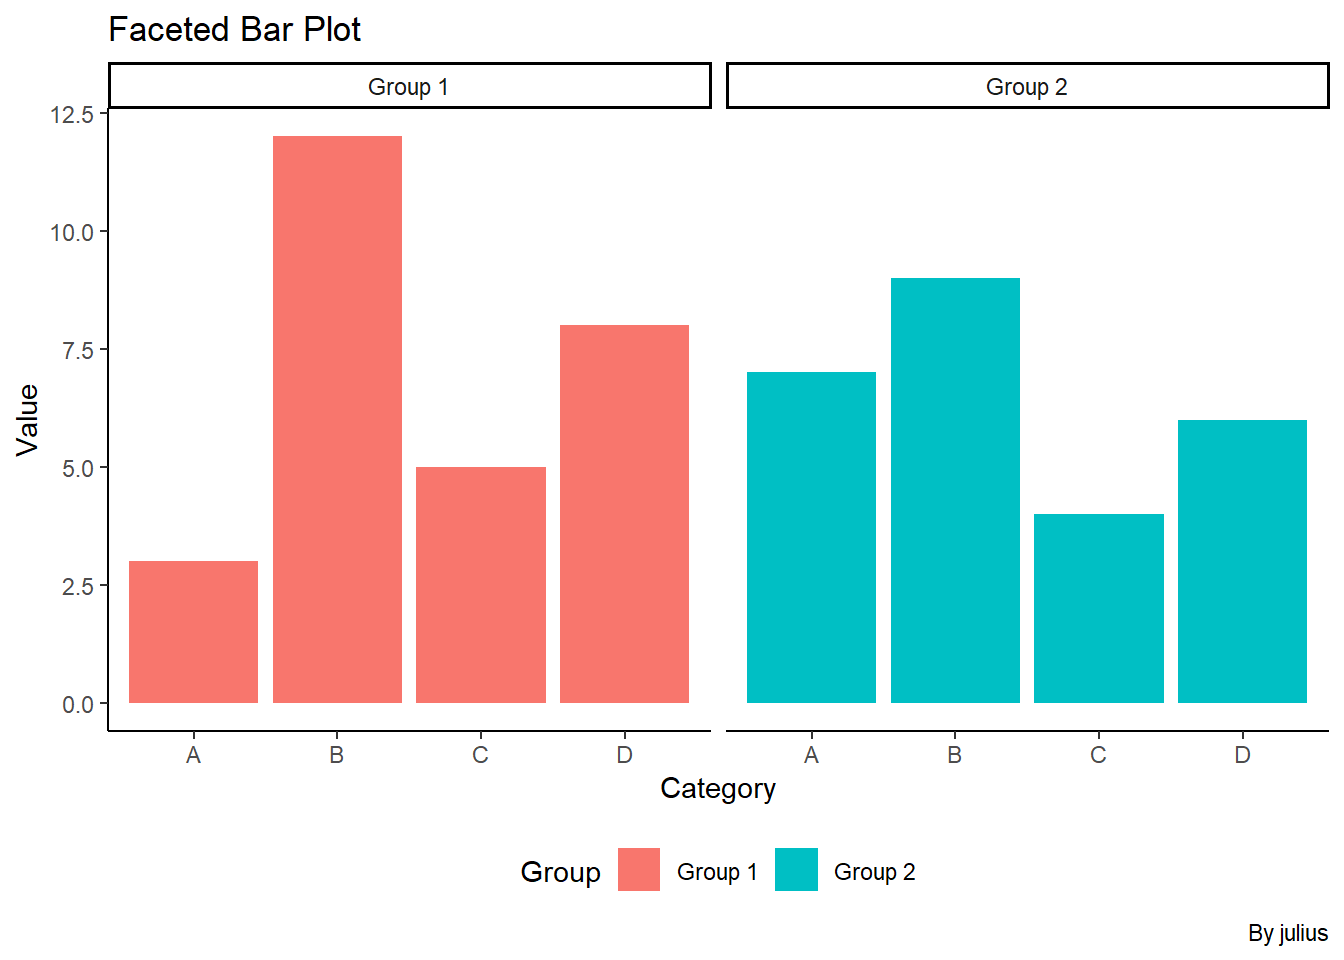Select the "Group" legend title

560,872
